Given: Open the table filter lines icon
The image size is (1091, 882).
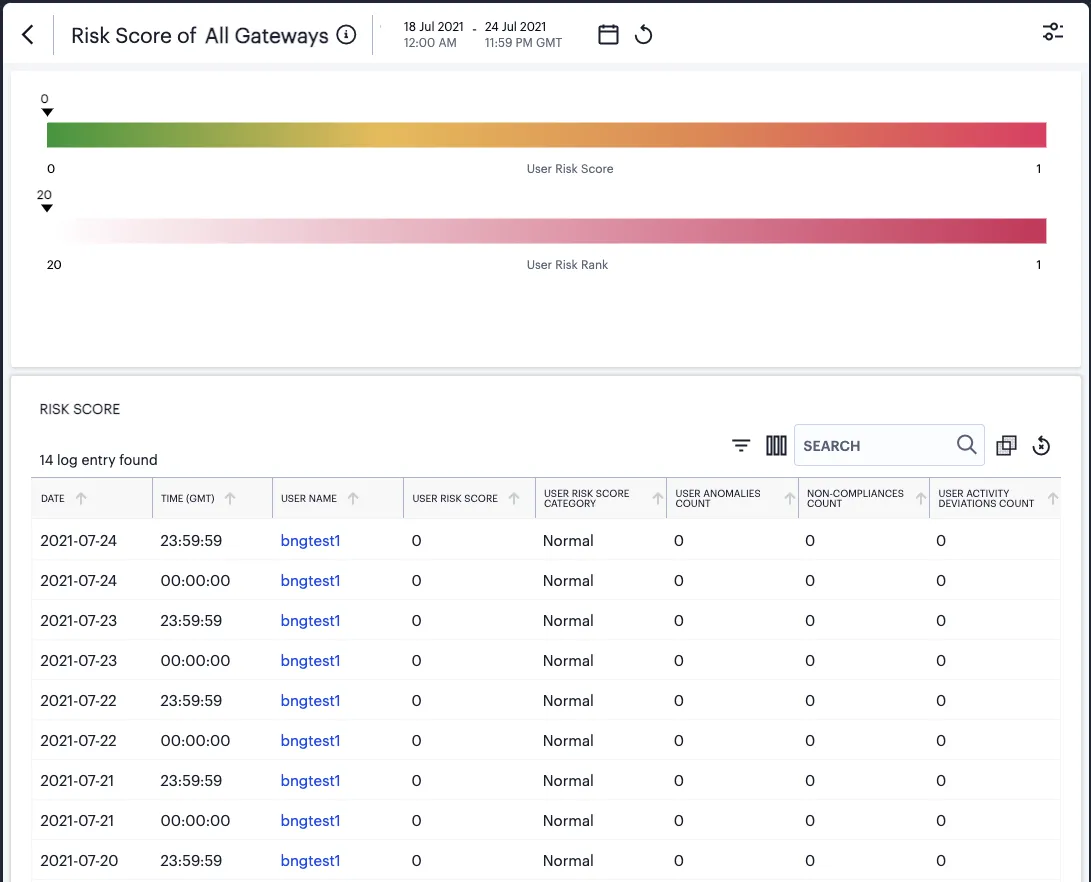Looking at the screenshot, I should point(741,445).
